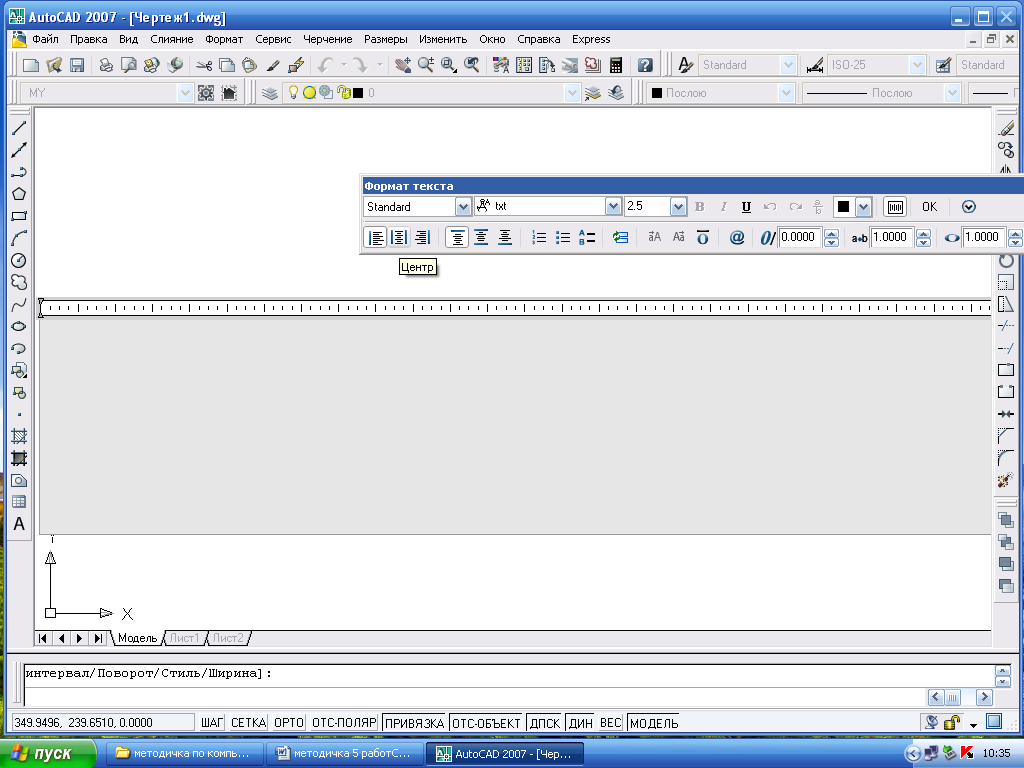Open the Черчение menu
Screen dimensions: 1024x768
click(x=327, y=39)
